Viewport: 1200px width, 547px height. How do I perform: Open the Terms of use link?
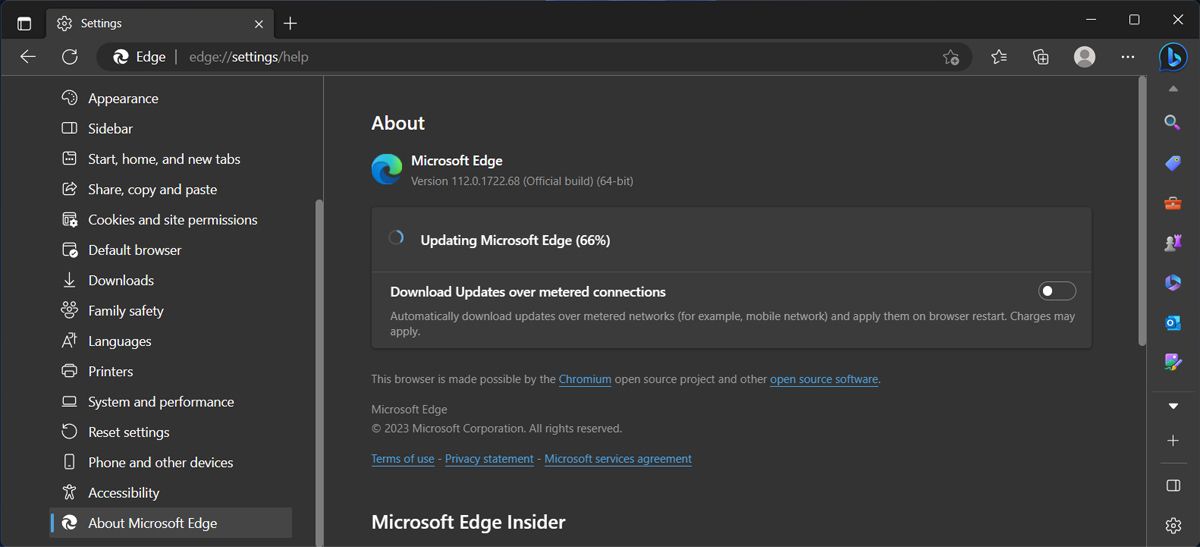pos(403,459)
